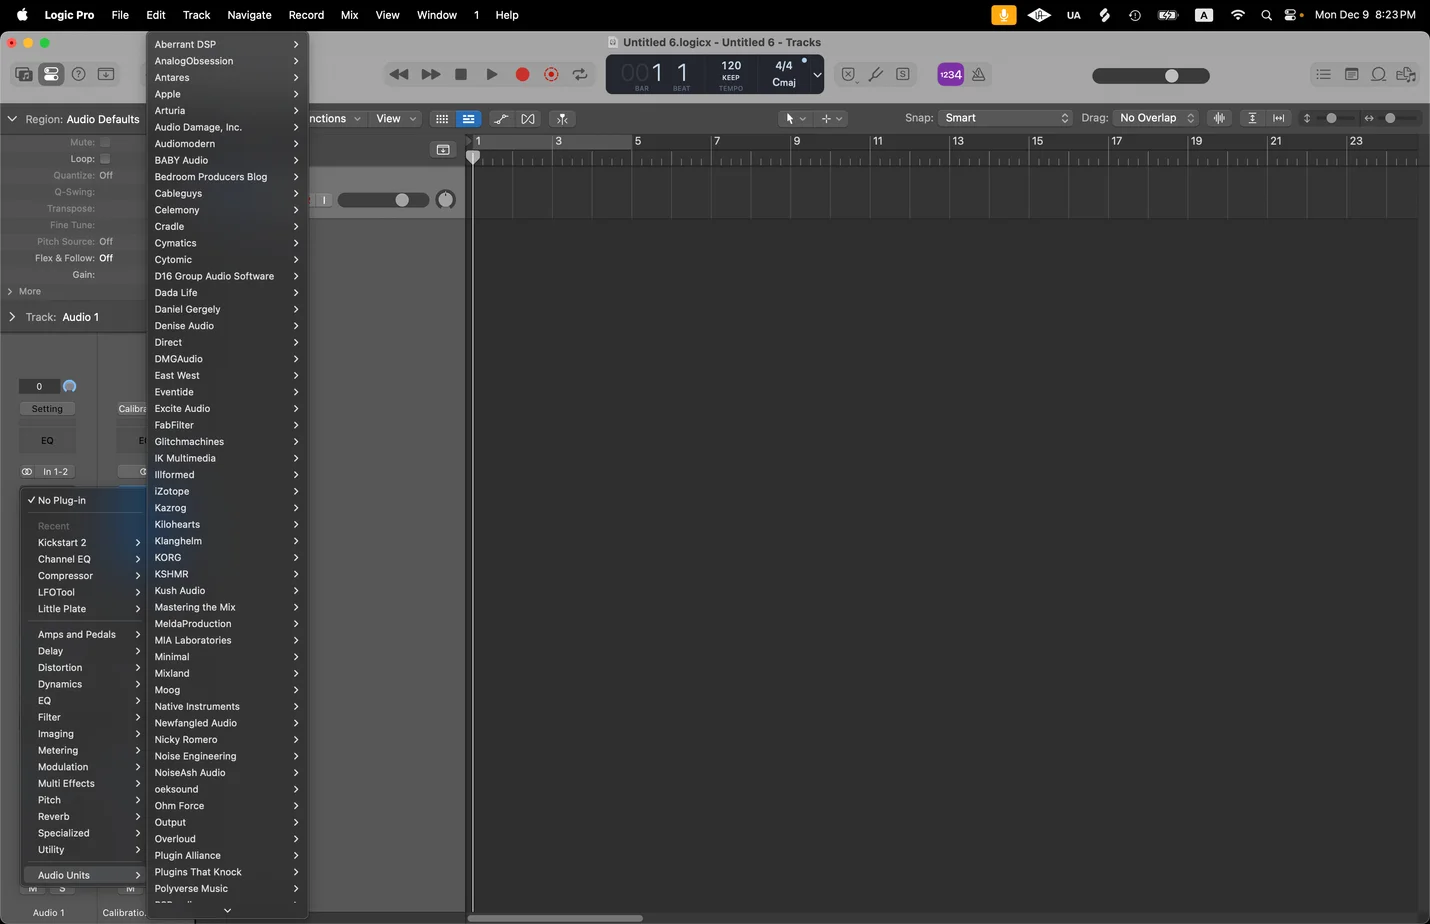Toggle Cycle mode loop button
1430x924 pixels.
click(x=580, y=74)
